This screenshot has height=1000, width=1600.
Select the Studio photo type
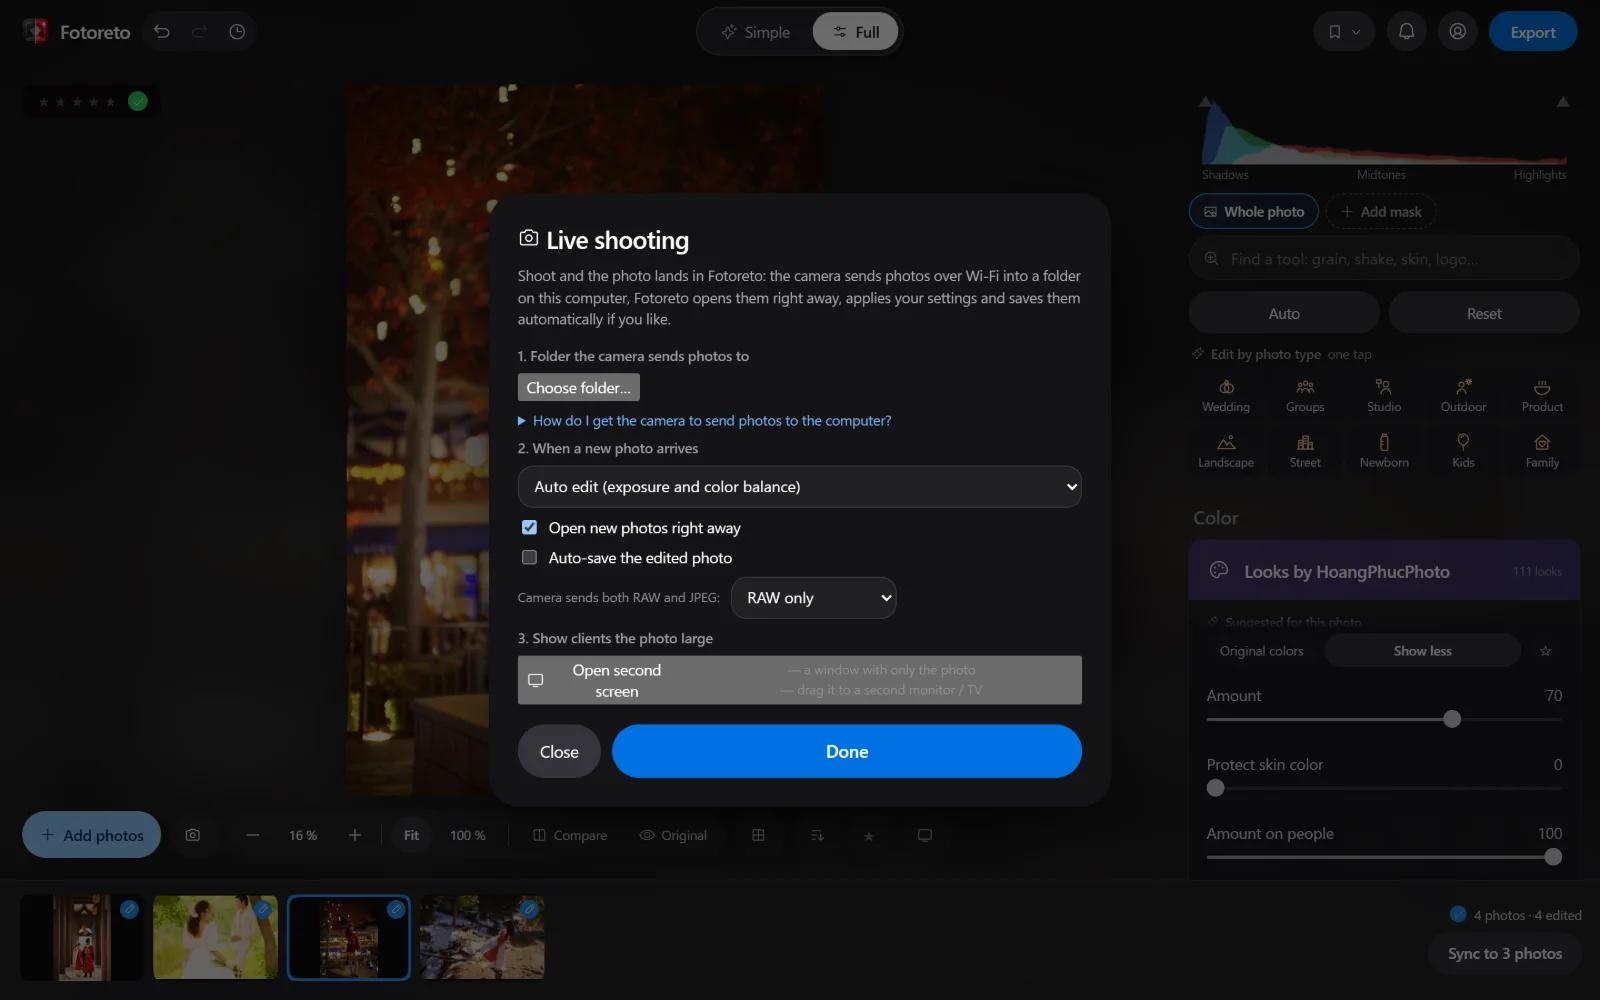tap(1384, 396)
